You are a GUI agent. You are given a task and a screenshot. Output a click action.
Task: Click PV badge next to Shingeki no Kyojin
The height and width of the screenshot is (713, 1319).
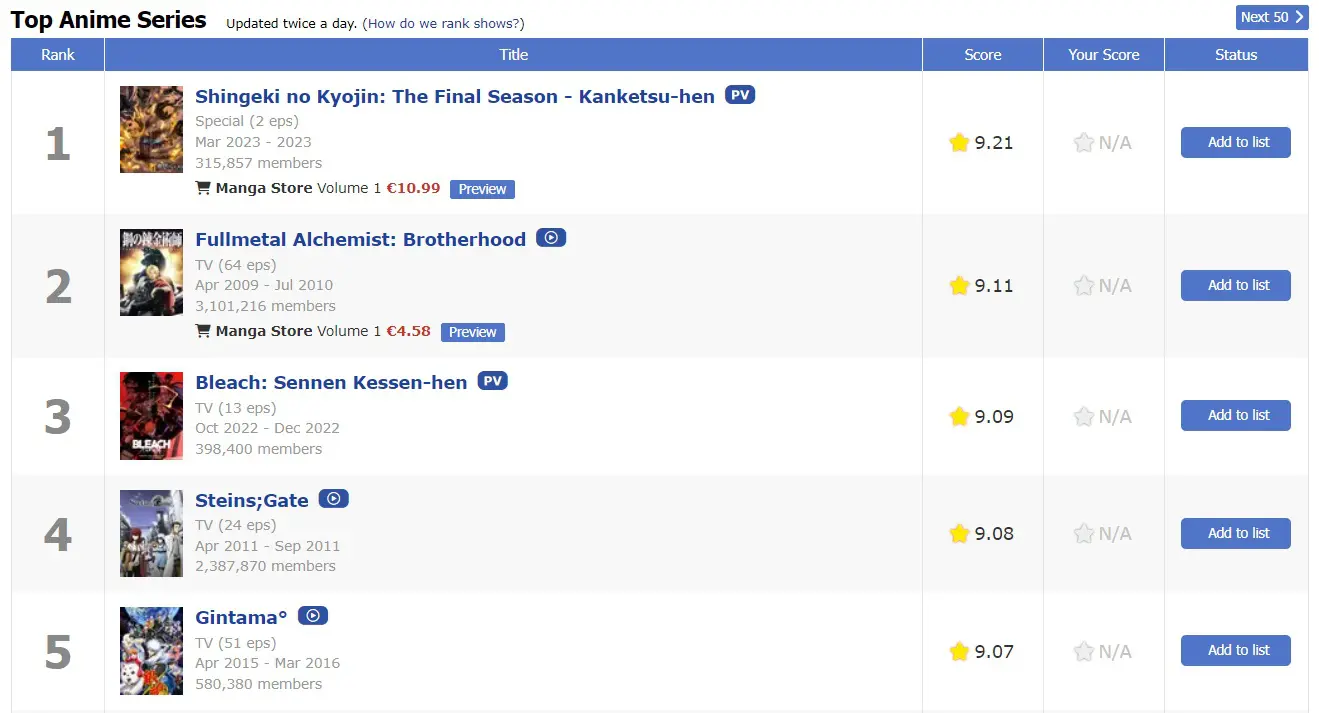coord(740,95)
